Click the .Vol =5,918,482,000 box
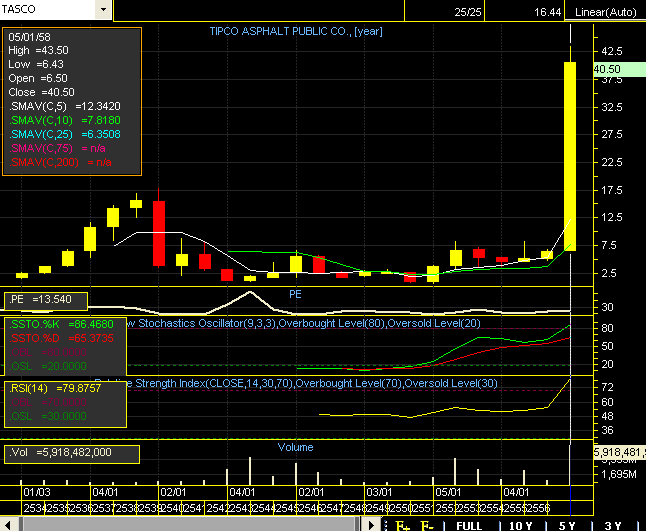Screen dimensions: 646x531 pos(72,453)
